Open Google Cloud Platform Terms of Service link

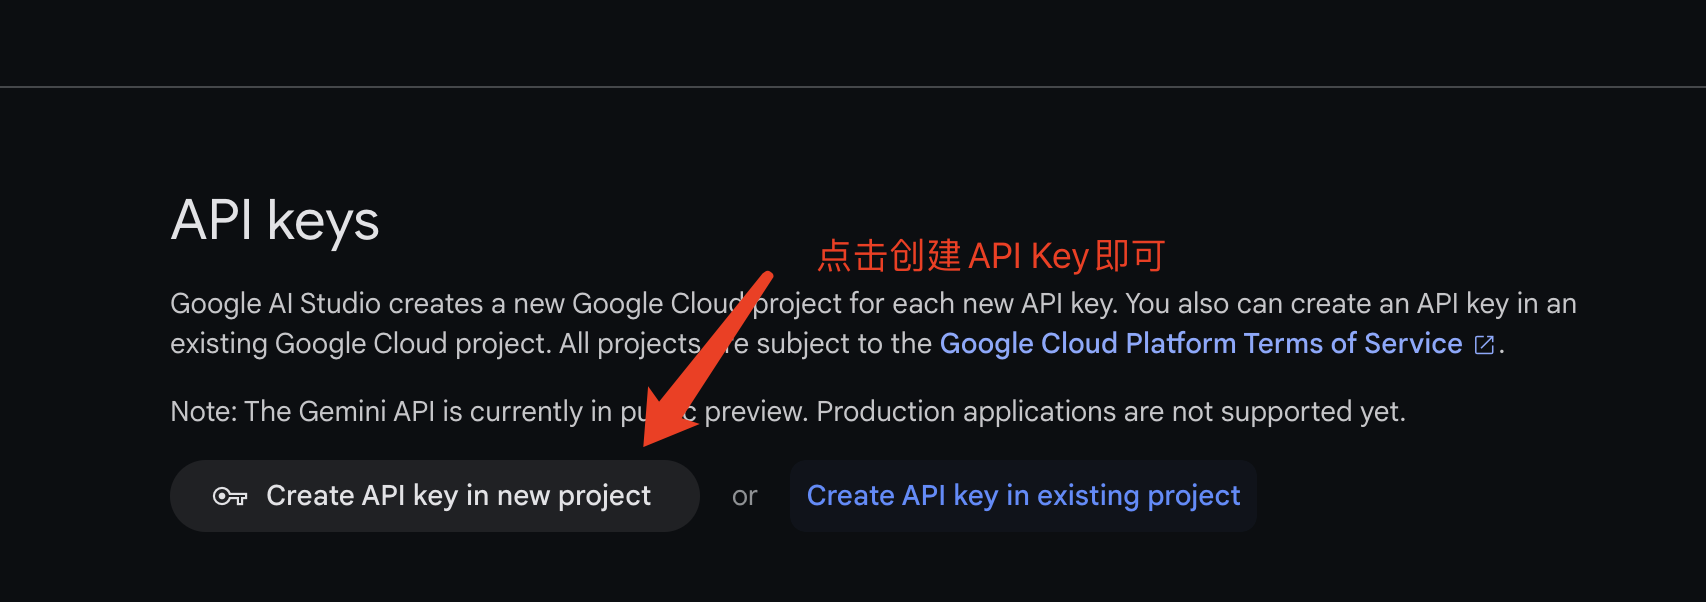pos(1201,344)
